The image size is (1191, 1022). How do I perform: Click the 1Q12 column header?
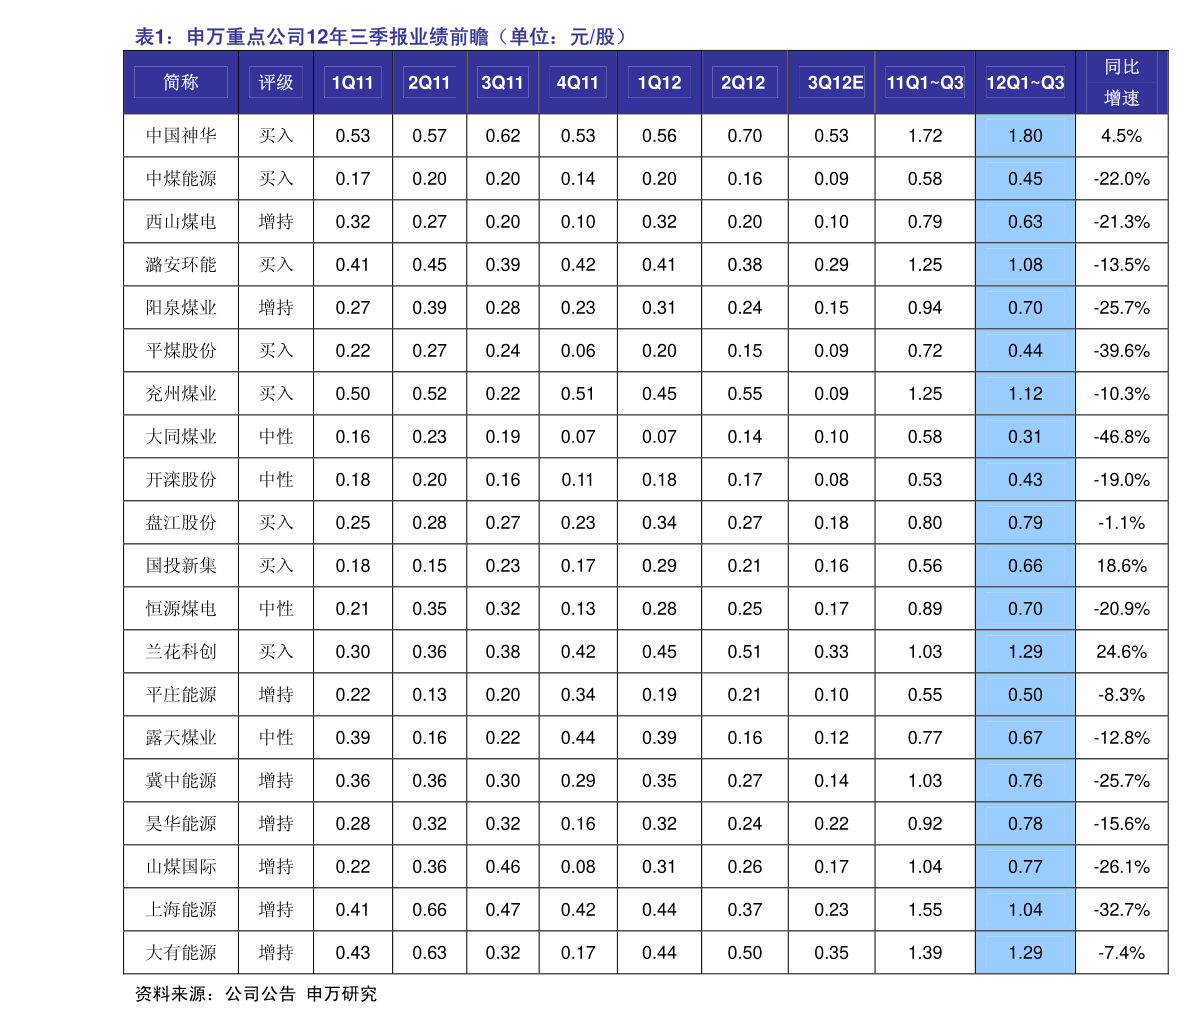tap(659, 82)
